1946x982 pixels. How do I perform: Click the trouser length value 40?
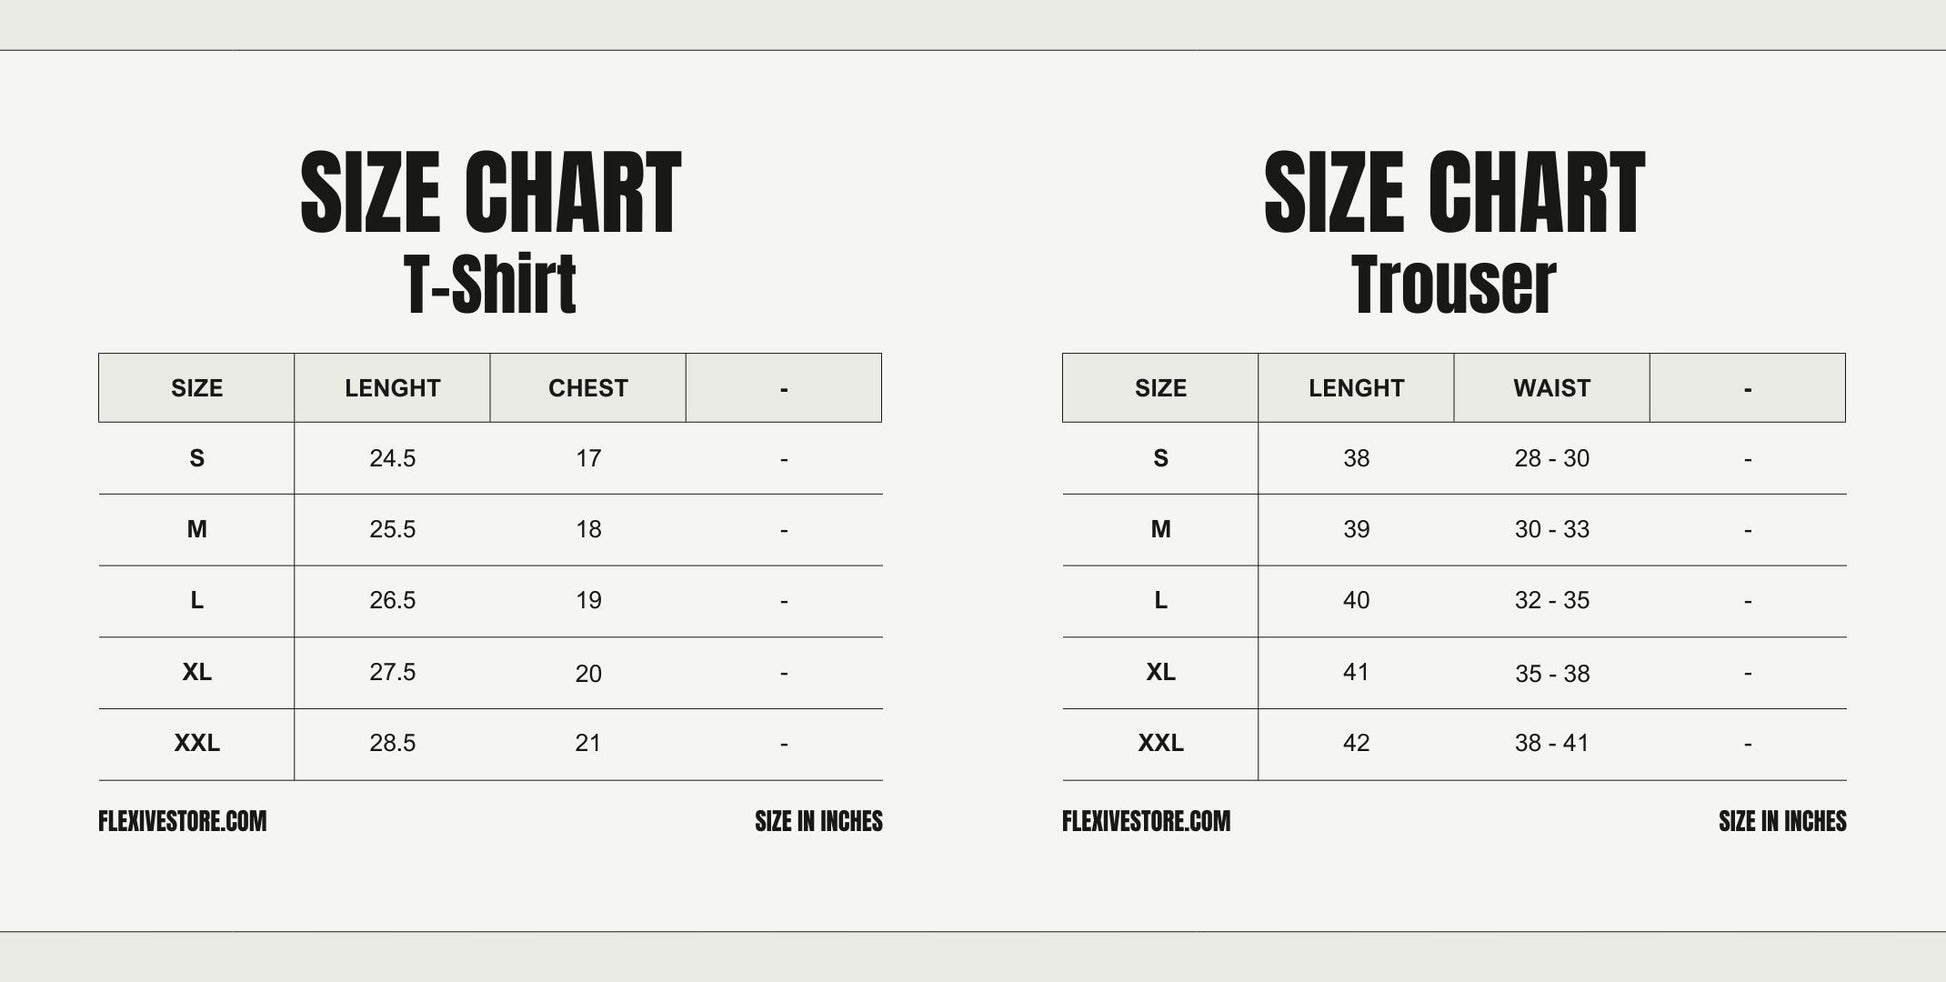coord(1356,601)
